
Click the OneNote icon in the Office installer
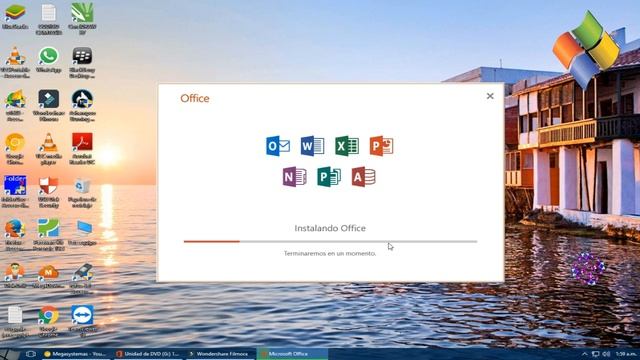tap(295, 177)
